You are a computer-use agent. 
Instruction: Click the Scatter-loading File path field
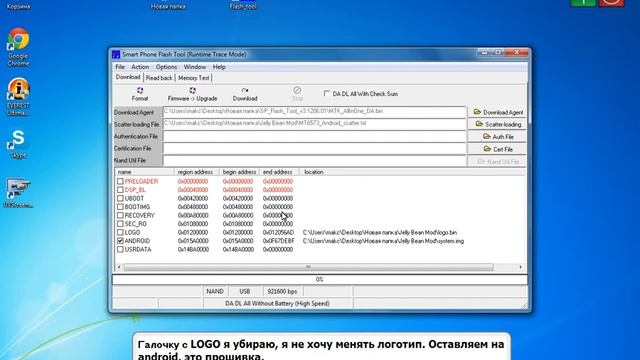[314, 123]
